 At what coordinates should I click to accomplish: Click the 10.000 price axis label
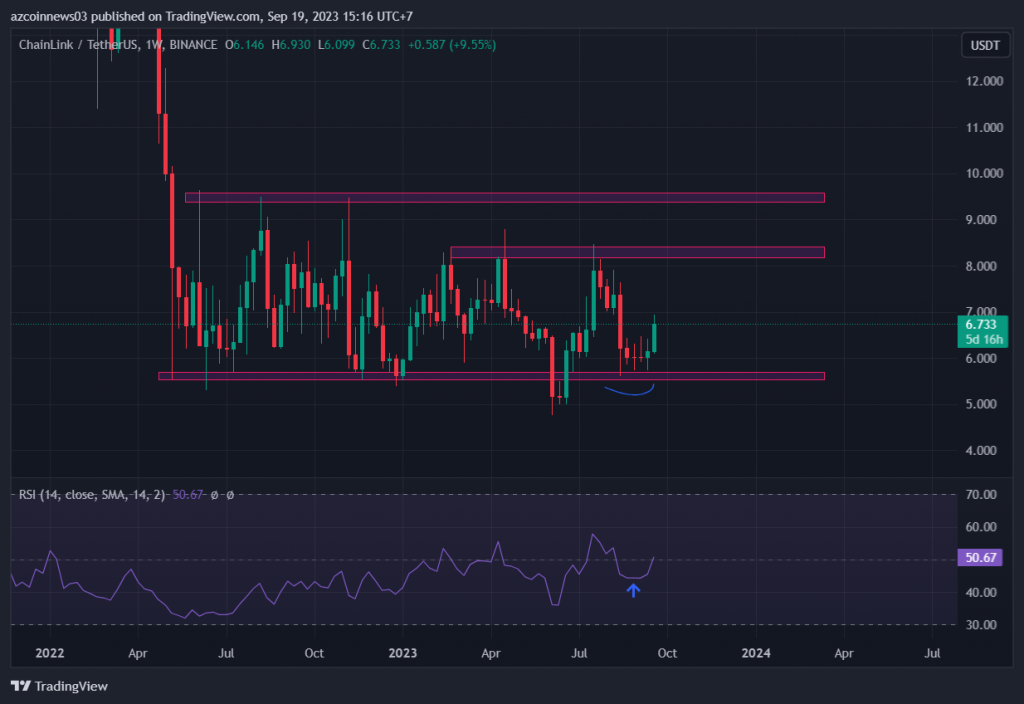point(984,173)
